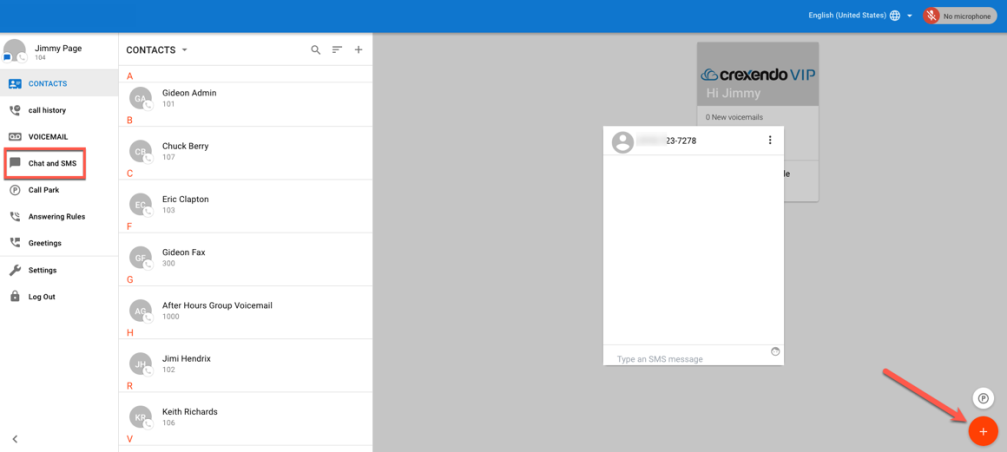1007x452 pixels.
Task: Click the GF avatar of Gideon Fax
Action: tap(141, 258)
